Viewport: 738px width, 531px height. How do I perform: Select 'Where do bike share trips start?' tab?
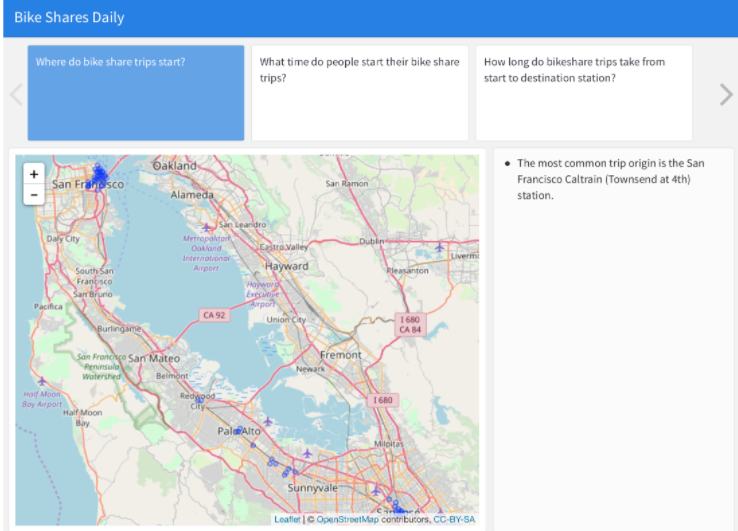tap(136, 93)
